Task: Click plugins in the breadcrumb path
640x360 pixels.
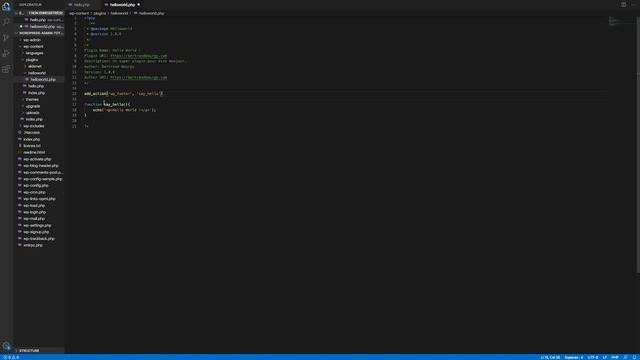Action: [100, 13]
